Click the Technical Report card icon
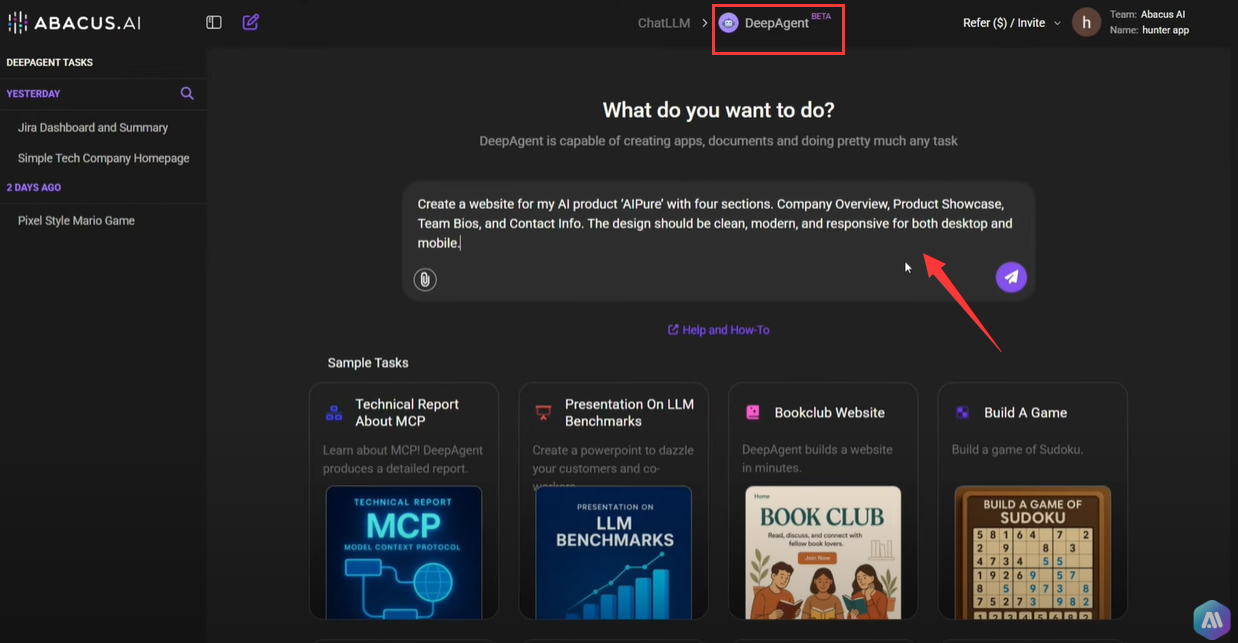This screenshot has width=1238, height=643. [x=334, y=412]
